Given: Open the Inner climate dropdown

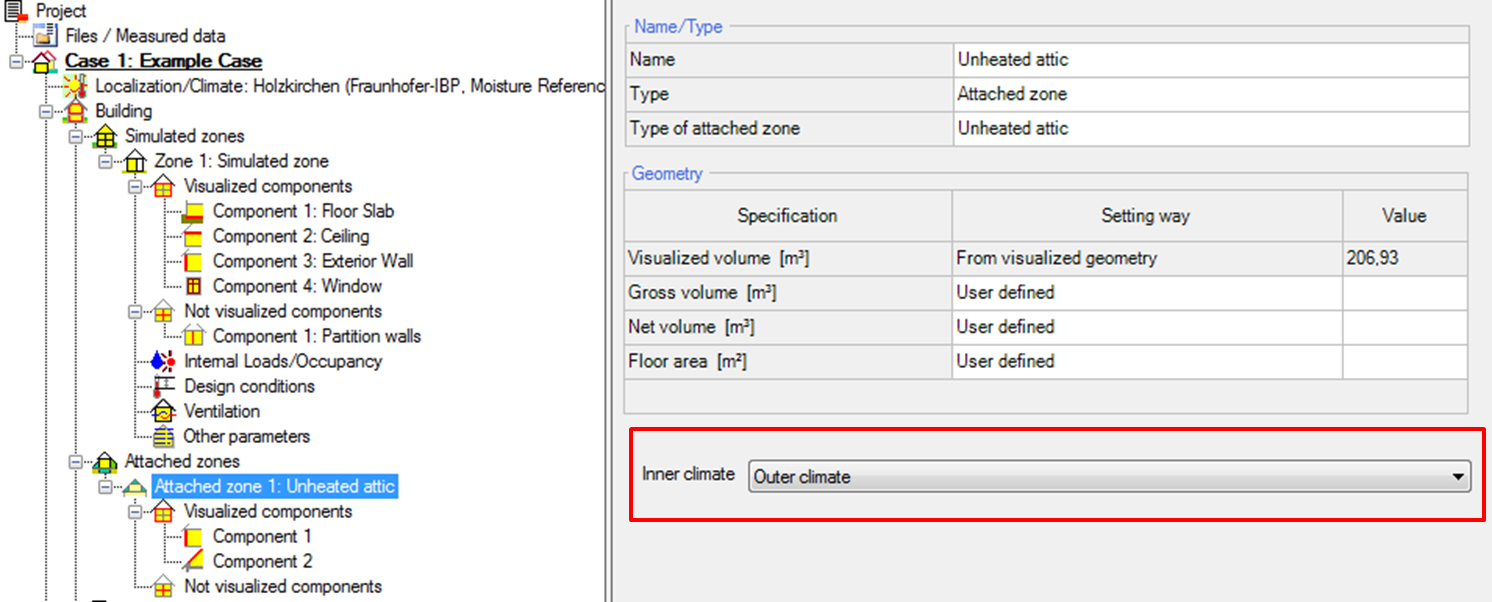Looking at the screenshot, I should pos(1110,477).
